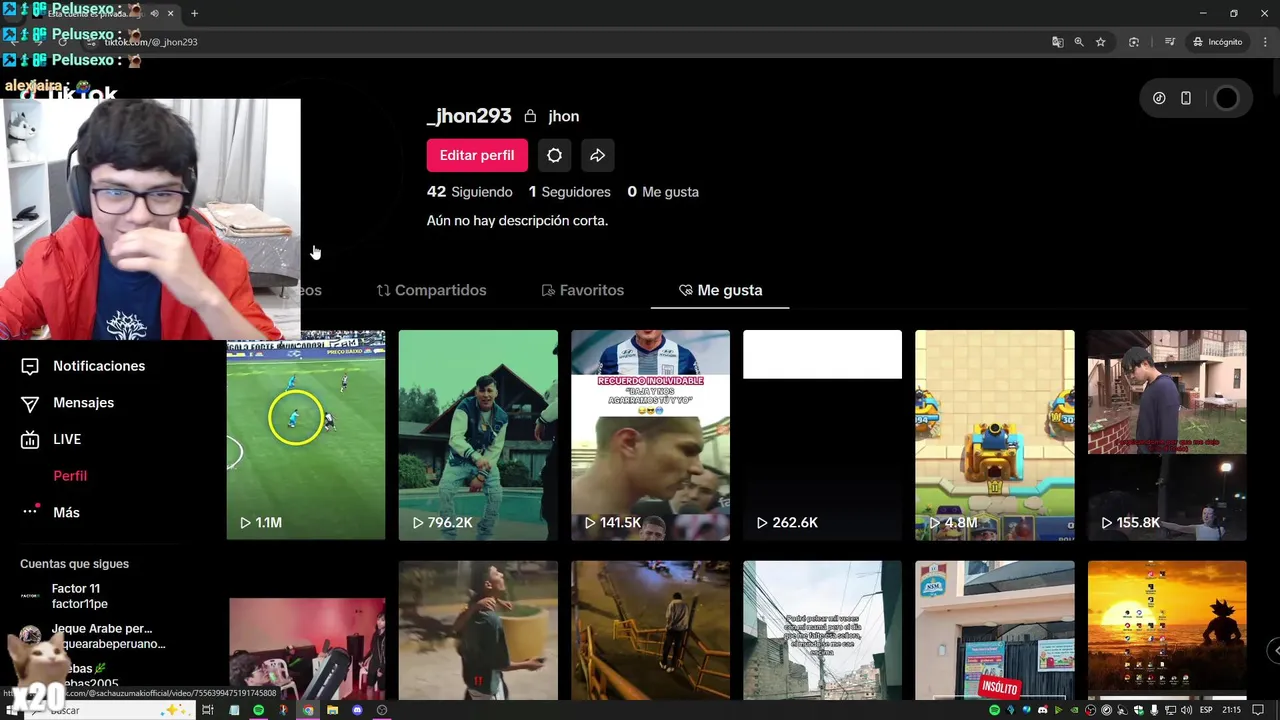Click the NVIDIA icon in system tray
The width and height of the screenshot is (1280, 720).
[x=1075, y=710]
